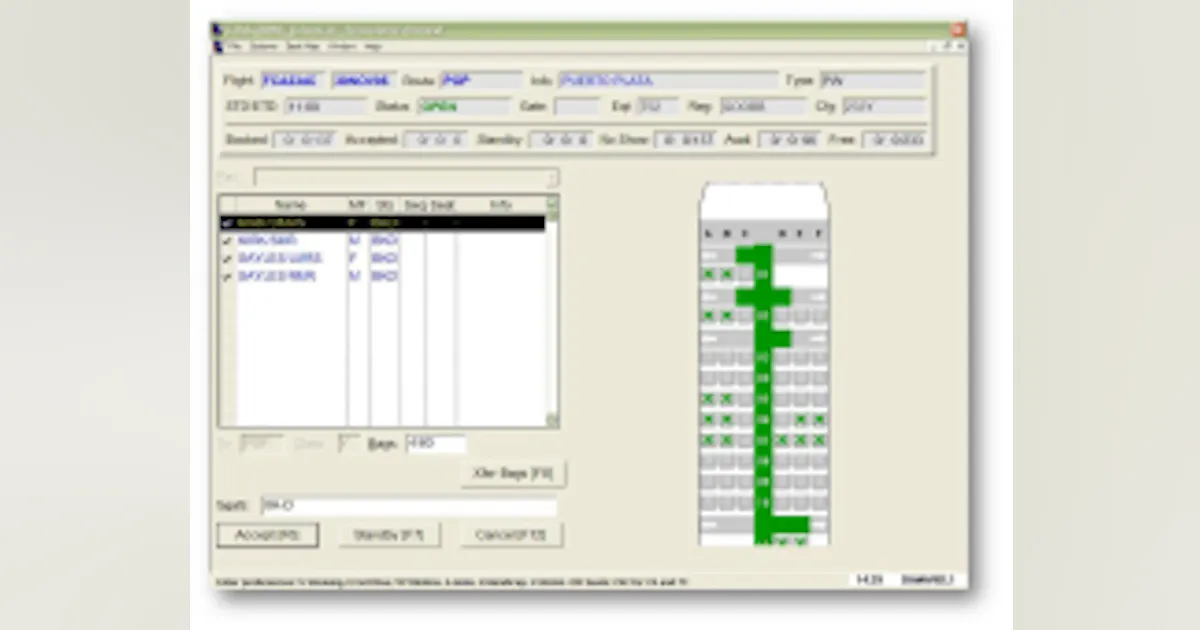
Task: Select the highlighted passenger row in the list
Action: coord(382,222)
